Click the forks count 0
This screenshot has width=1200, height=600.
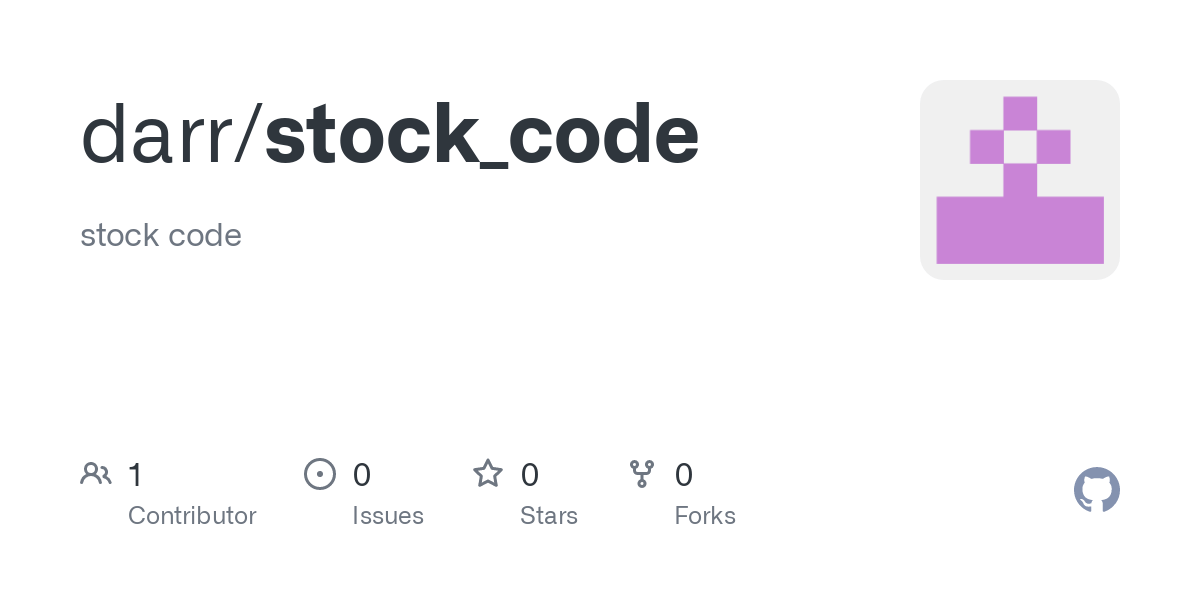click(x=684, y=474)
